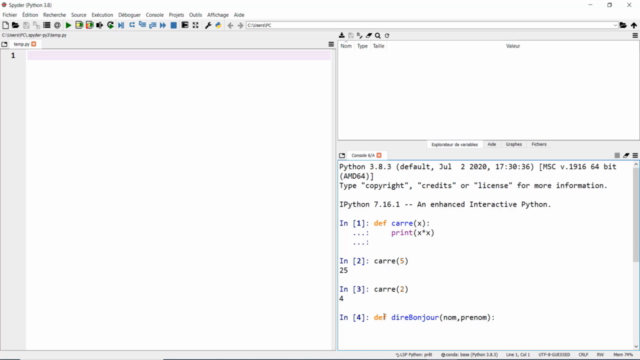Remove all variables eraser icon
The width and height of the screenshot is (640, 360).
coord(369,36)
